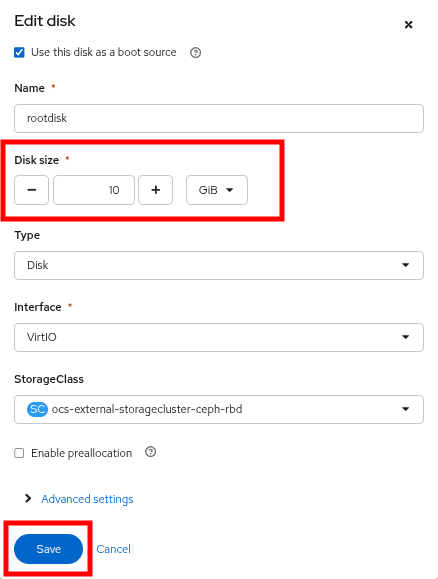Increase disk size with plus button
This screenshot has width=438, height=579.
(x=155, y=190)
